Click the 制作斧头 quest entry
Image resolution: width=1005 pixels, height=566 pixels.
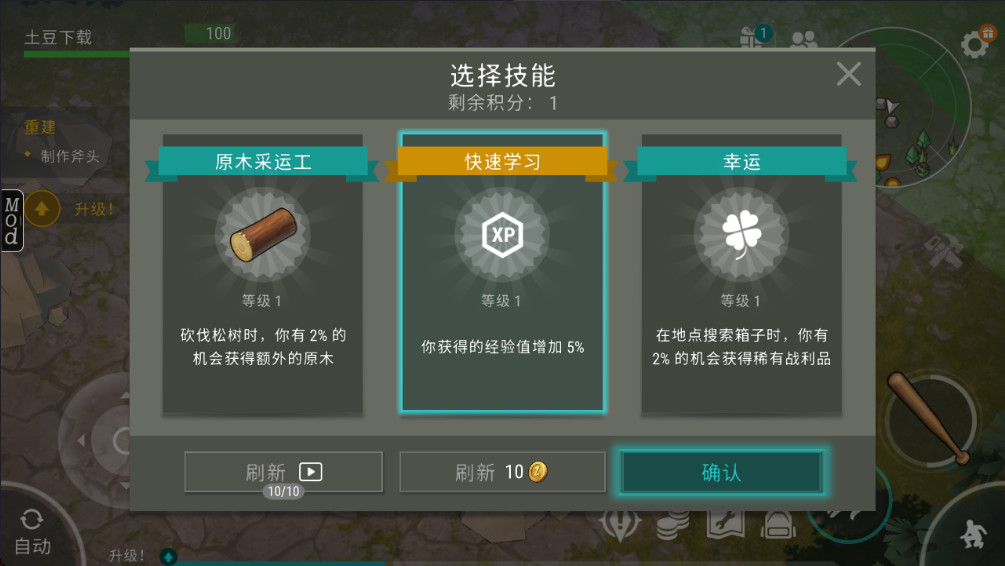pyautogui.click(x=70, y=156)
